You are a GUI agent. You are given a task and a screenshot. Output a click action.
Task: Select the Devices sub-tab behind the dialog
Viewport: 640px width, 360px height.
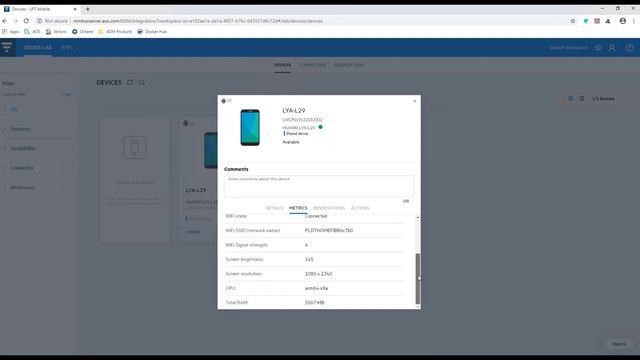[282, 65]
